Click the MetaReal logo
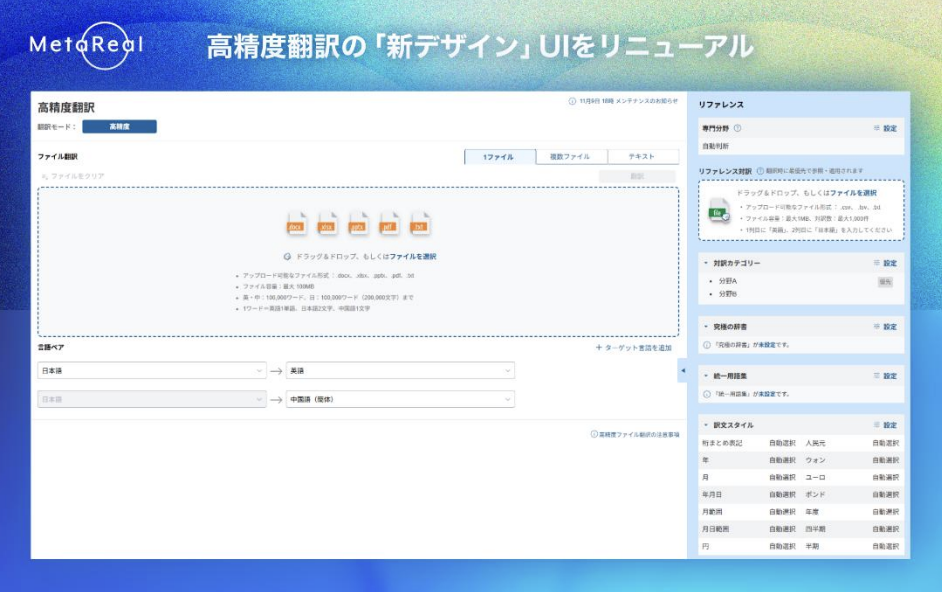 click(x=86, y=44)
